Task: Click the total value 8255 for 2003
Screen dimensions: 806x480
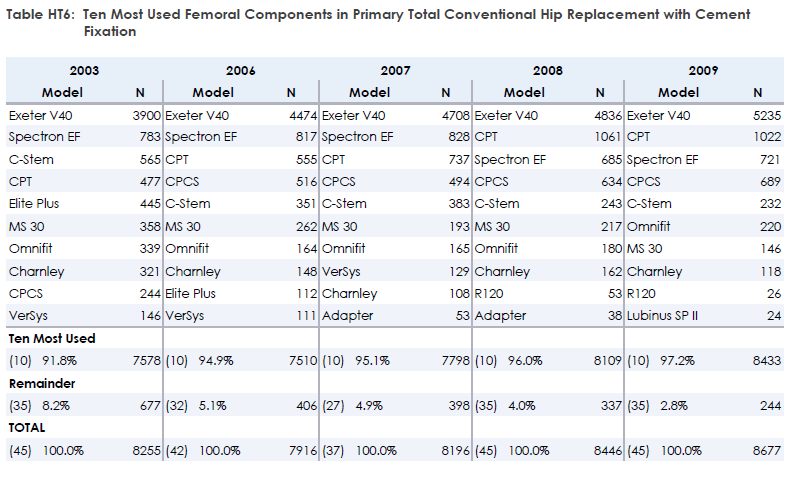Action: pyautogui.click(x=146, y=449)
